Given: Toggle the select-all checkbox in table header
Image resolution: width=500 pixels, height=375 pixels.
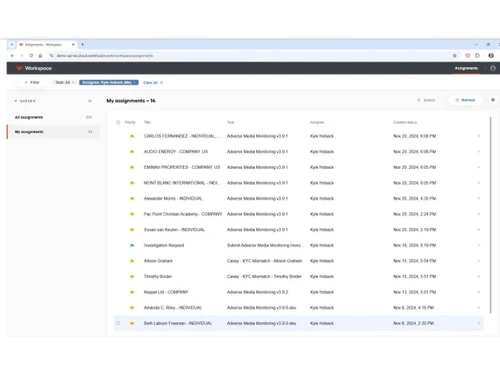Looking at the screenshot, I should pyautogui.click(x=118, y=122).
